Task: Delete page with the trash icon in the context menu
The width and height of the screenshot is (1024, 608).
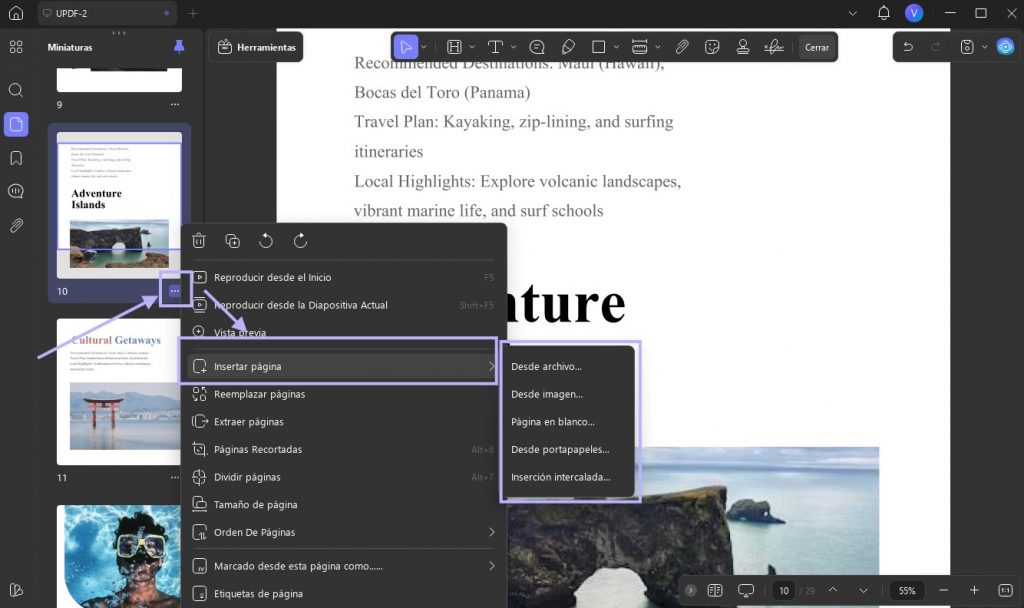Action: (x=199, y=240)
